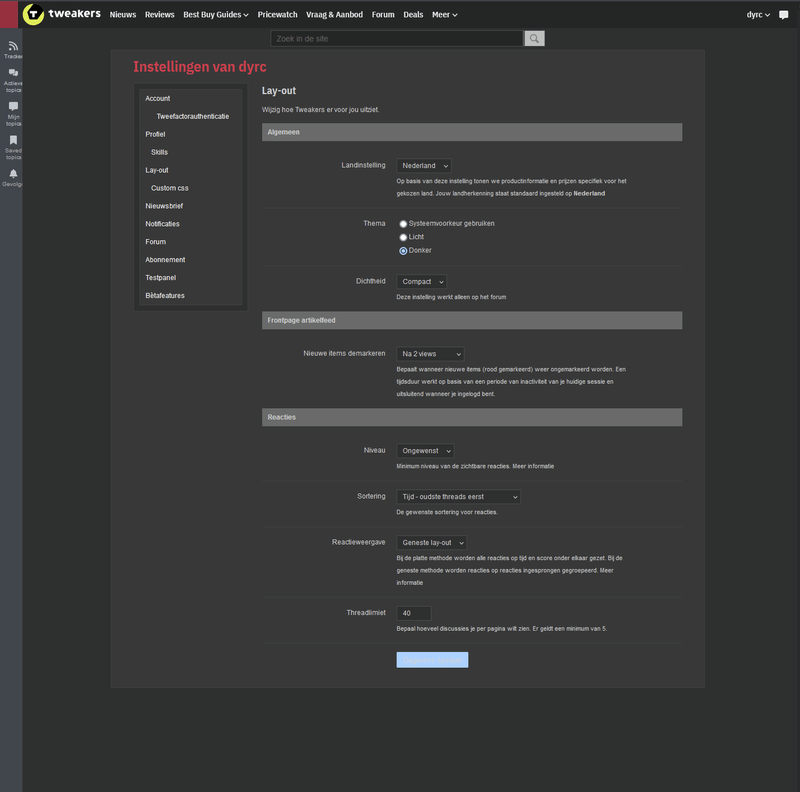Click the blue save button
The image size is (800, 792).
coord(432,660)
